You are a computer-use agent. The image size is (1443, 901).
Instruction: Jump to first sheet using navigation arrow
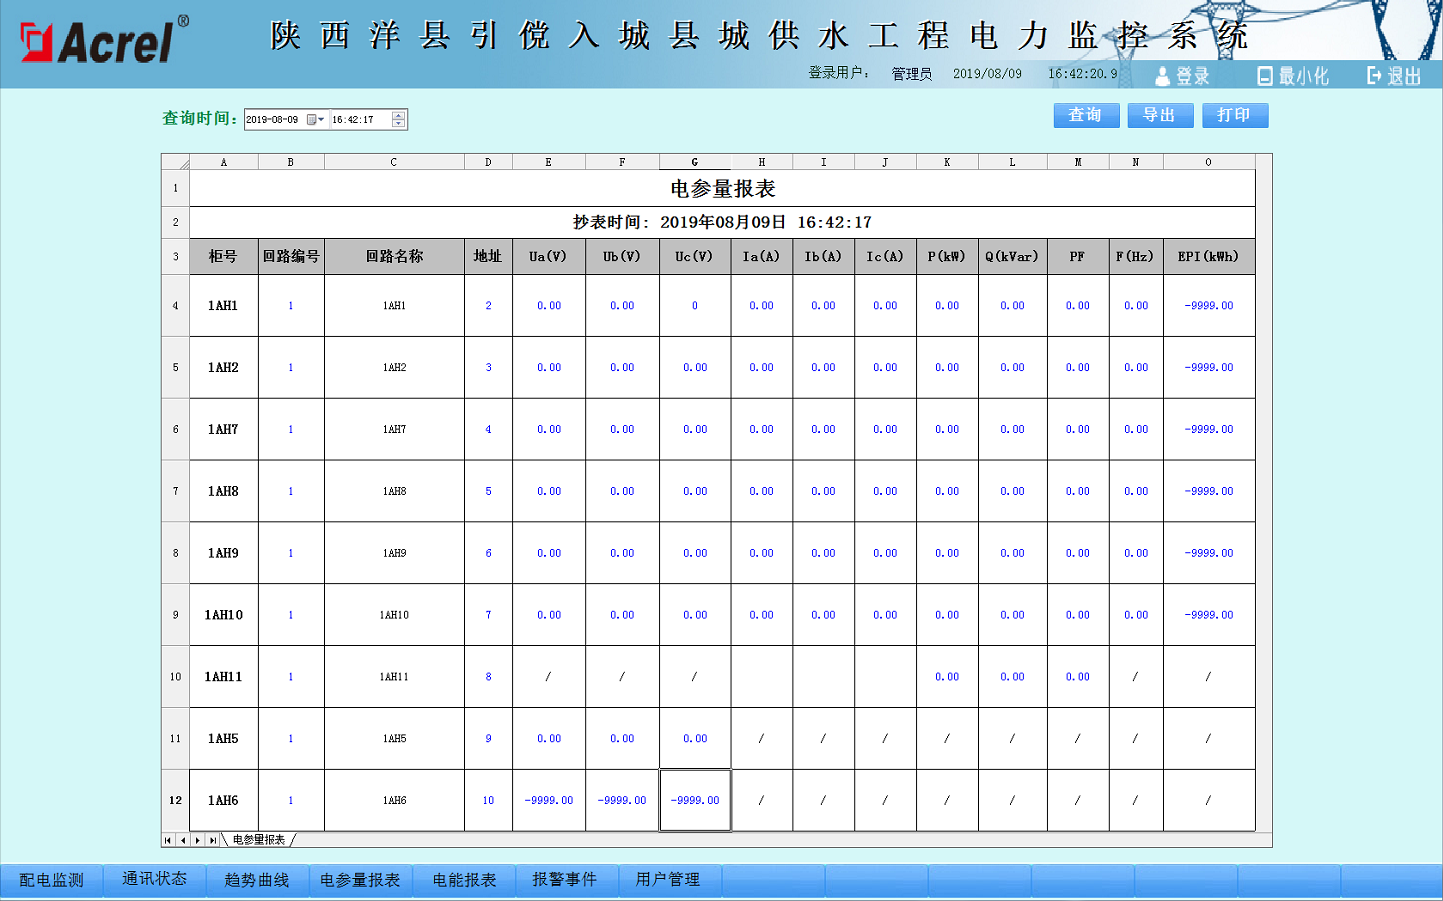pyautogui.click(x=168, y=840)
